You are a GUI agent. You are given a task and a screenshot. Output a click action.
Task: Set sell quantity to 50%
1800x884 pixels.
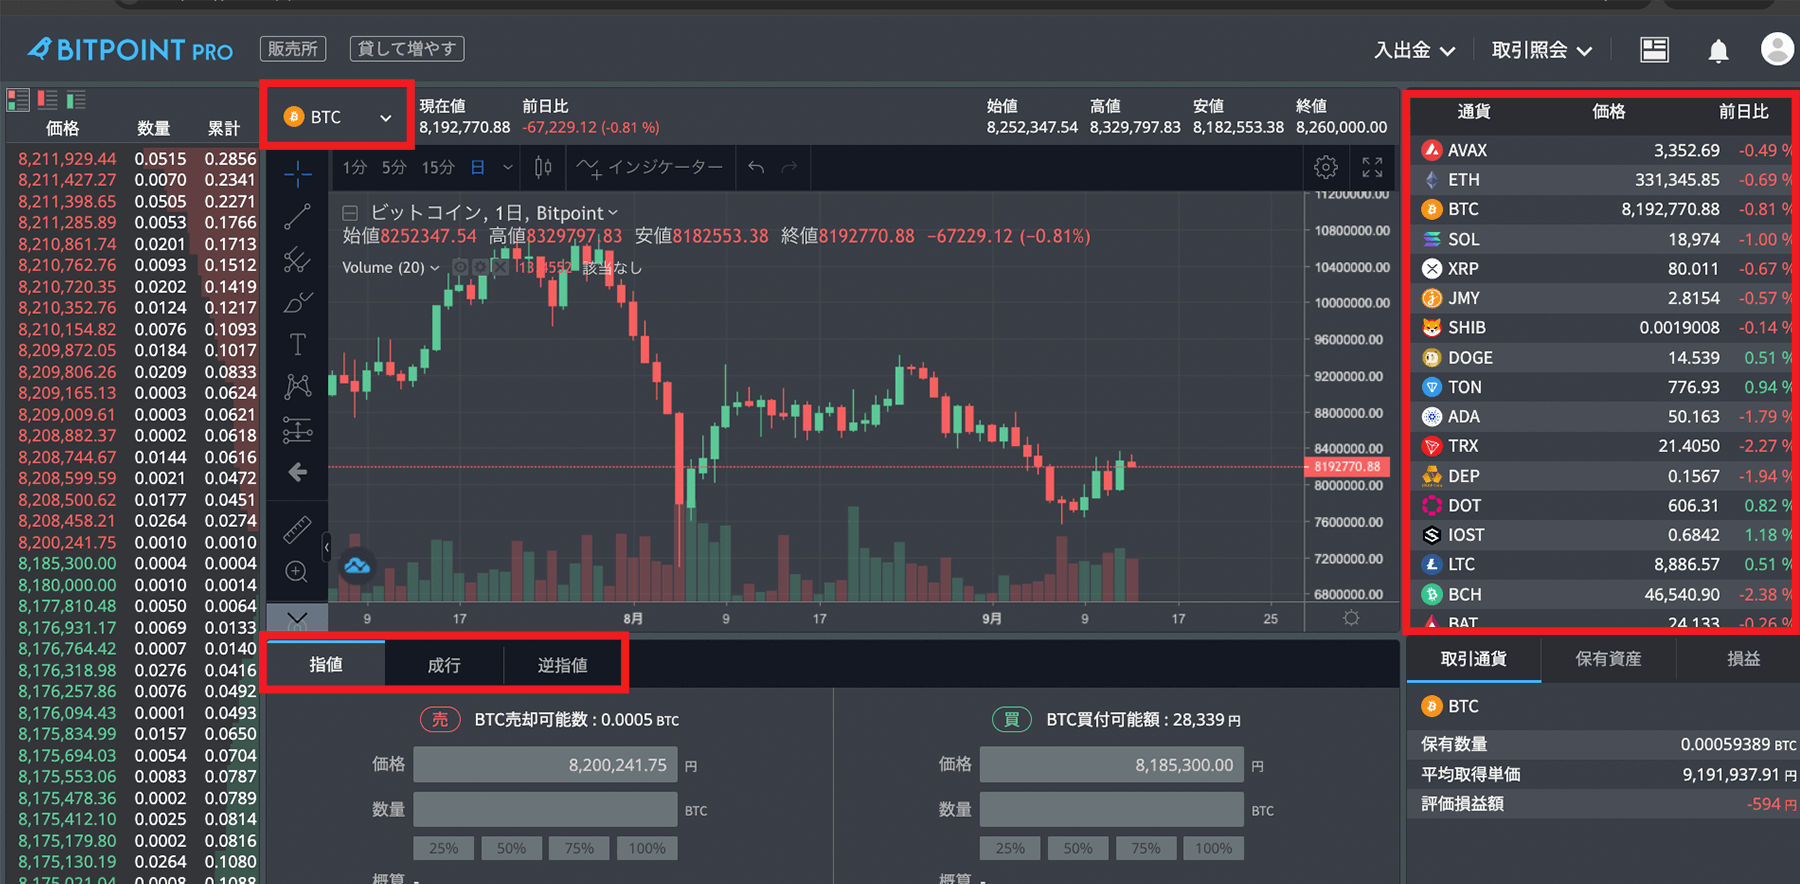pos(511,848)
